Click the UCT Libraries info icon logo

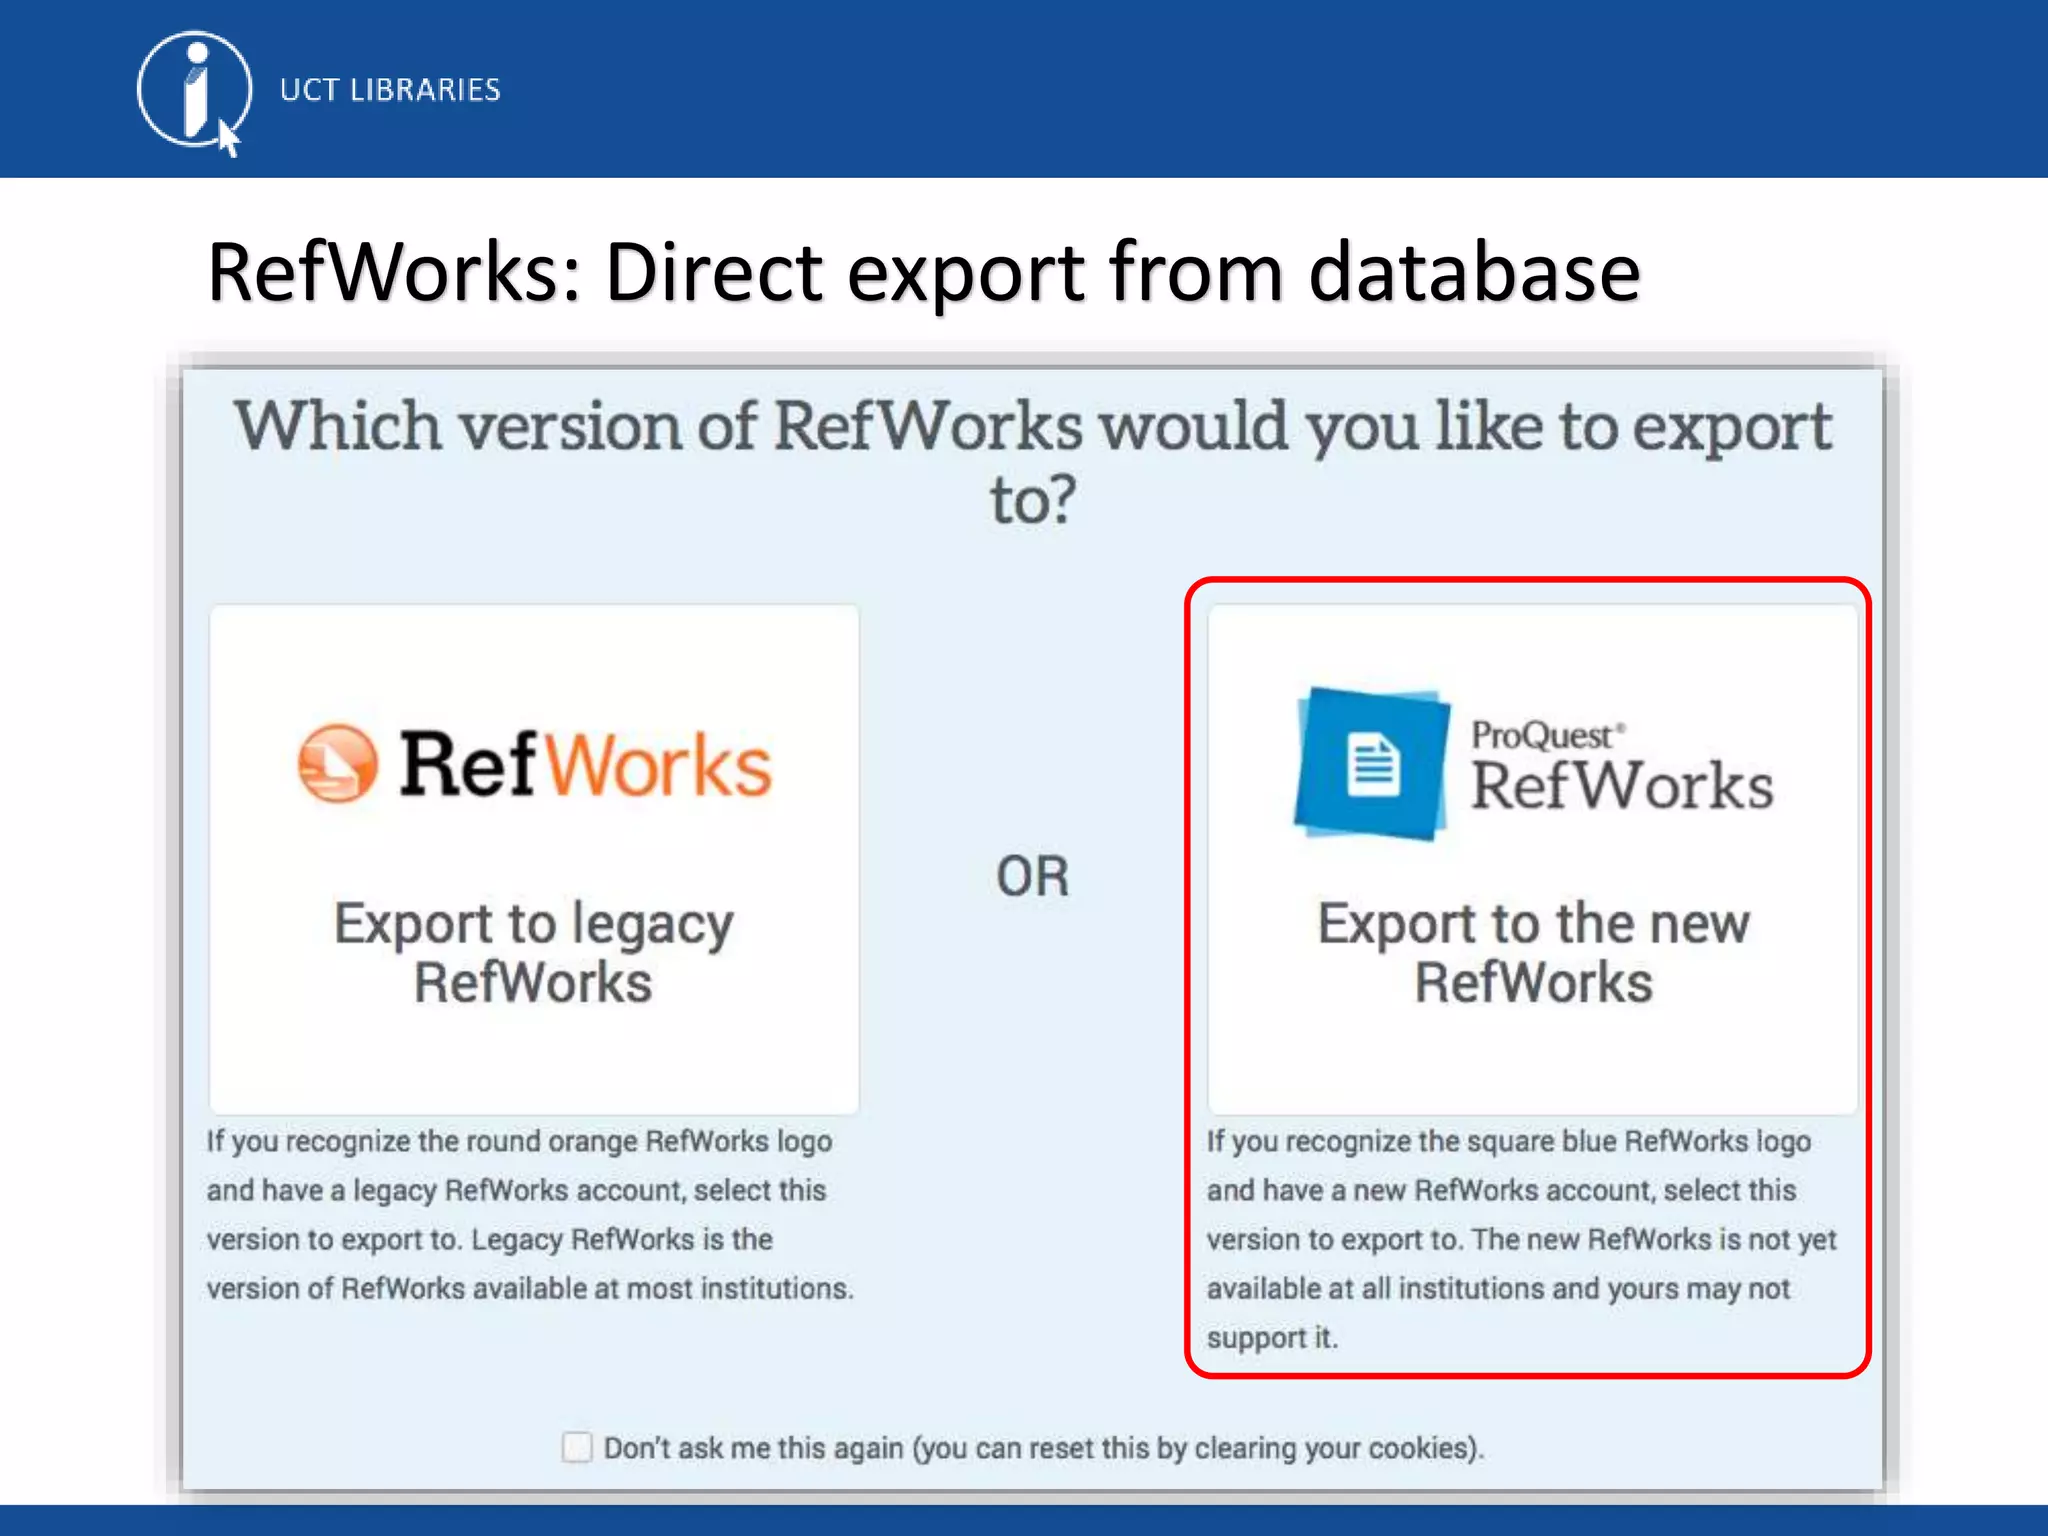(194, 93)
